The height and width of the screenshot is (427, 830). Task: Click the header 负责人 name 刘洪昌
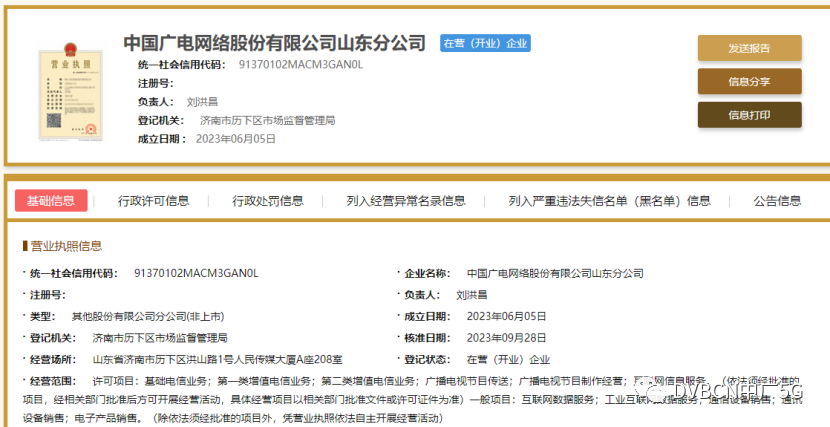pos(202,102)
